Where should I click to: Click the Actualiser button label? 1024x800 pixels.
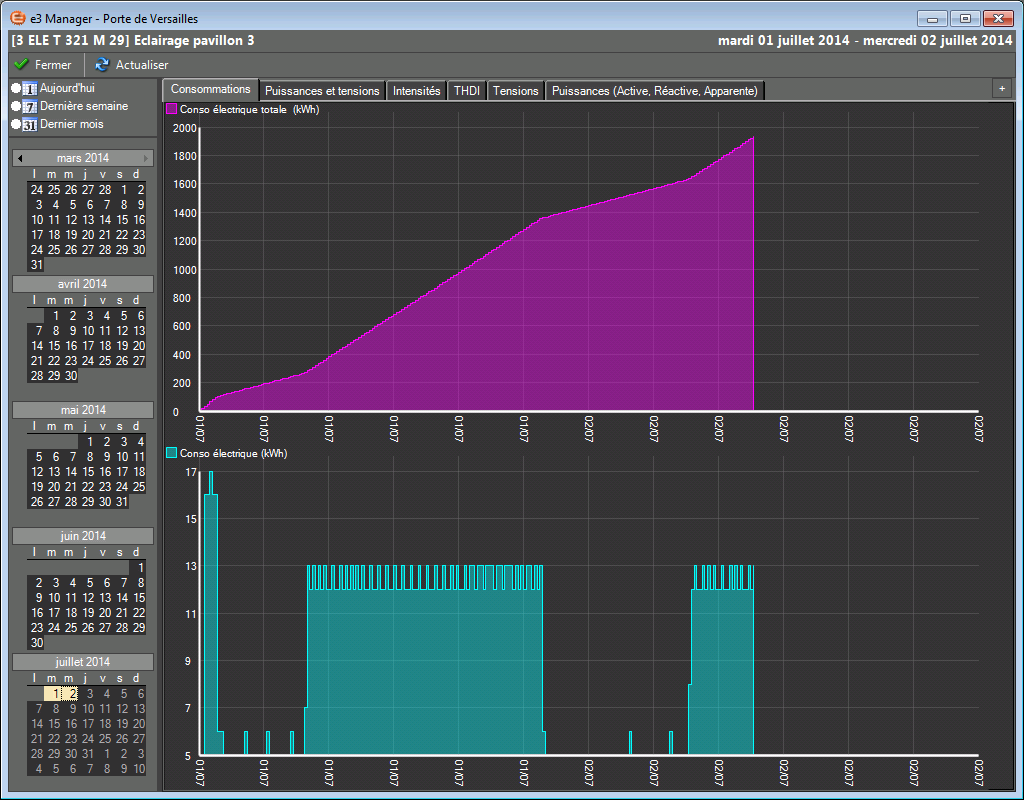pos(142,65)
